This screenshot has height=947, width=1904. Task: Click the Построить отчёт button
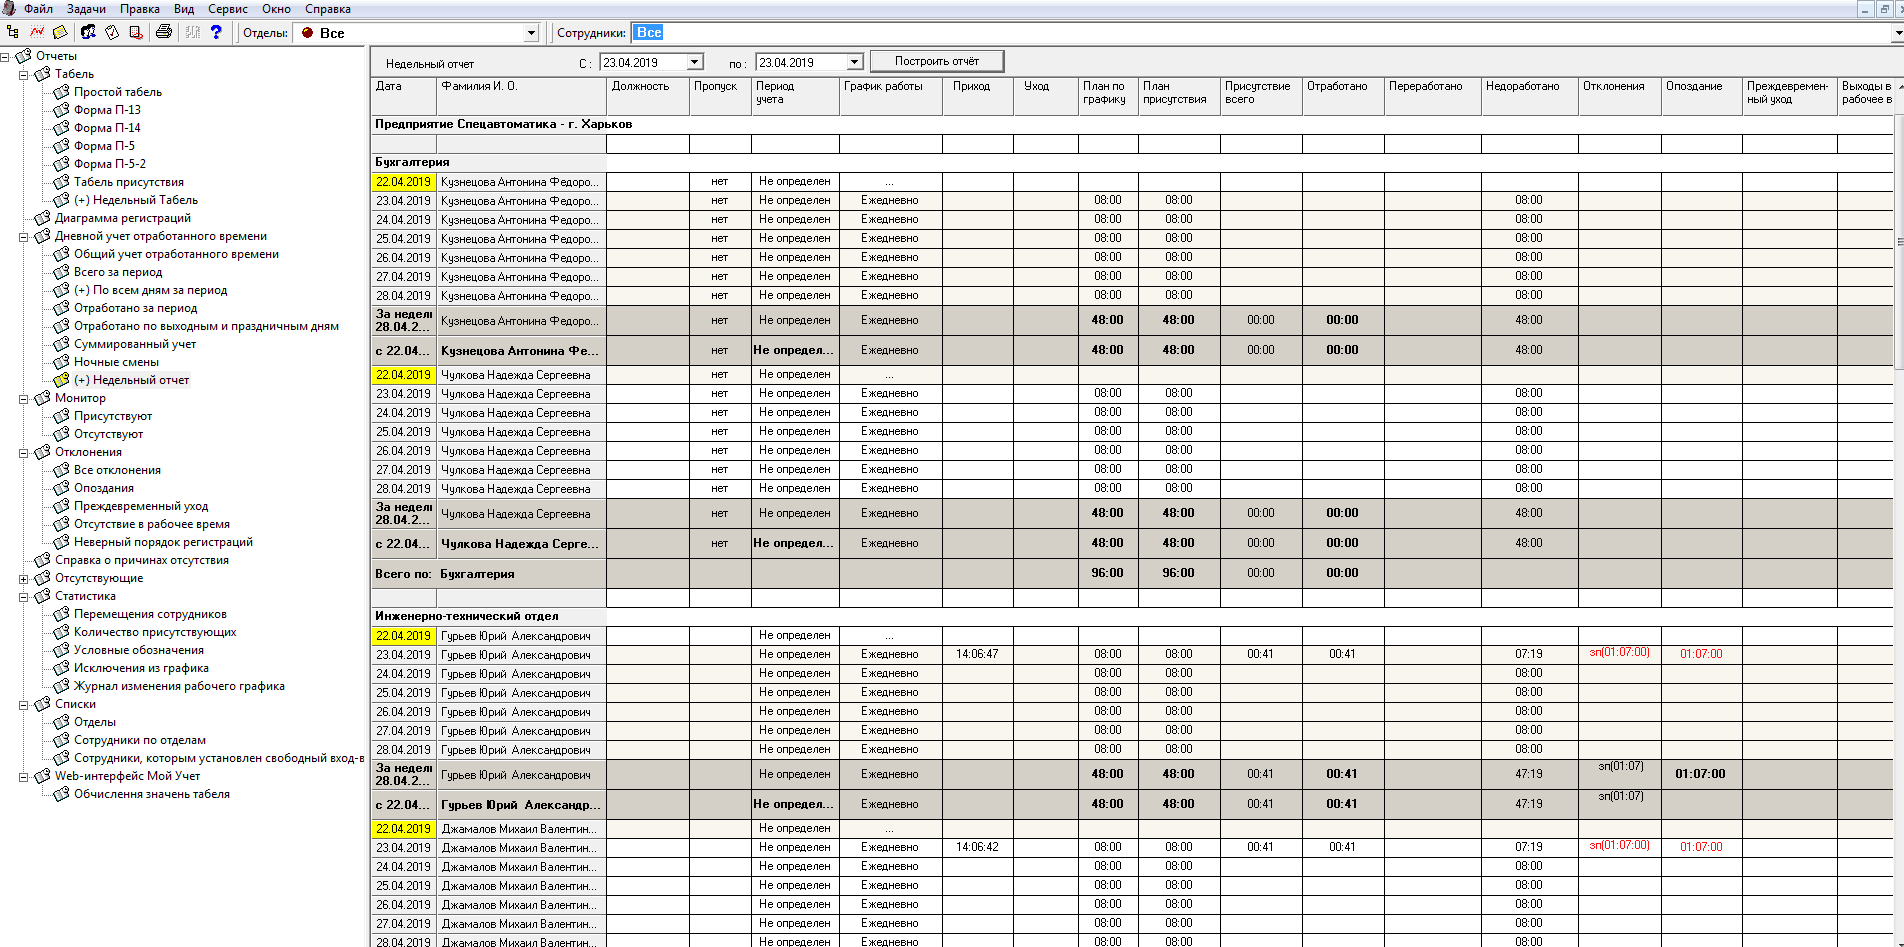937,61
